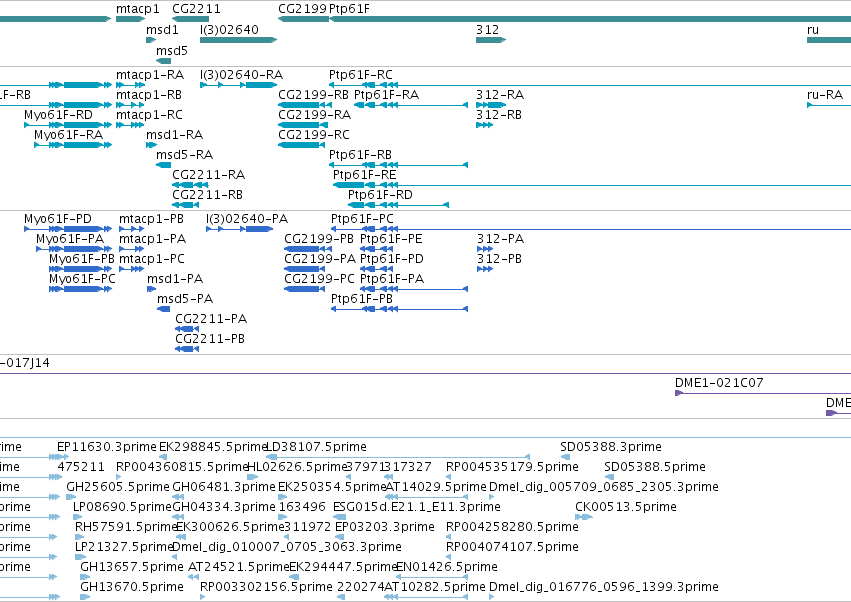This screenshot has width=851, height=602.
Task: Select transcript l(3)02640-RA
Action: pyautogui.click(x=242, y=75)
